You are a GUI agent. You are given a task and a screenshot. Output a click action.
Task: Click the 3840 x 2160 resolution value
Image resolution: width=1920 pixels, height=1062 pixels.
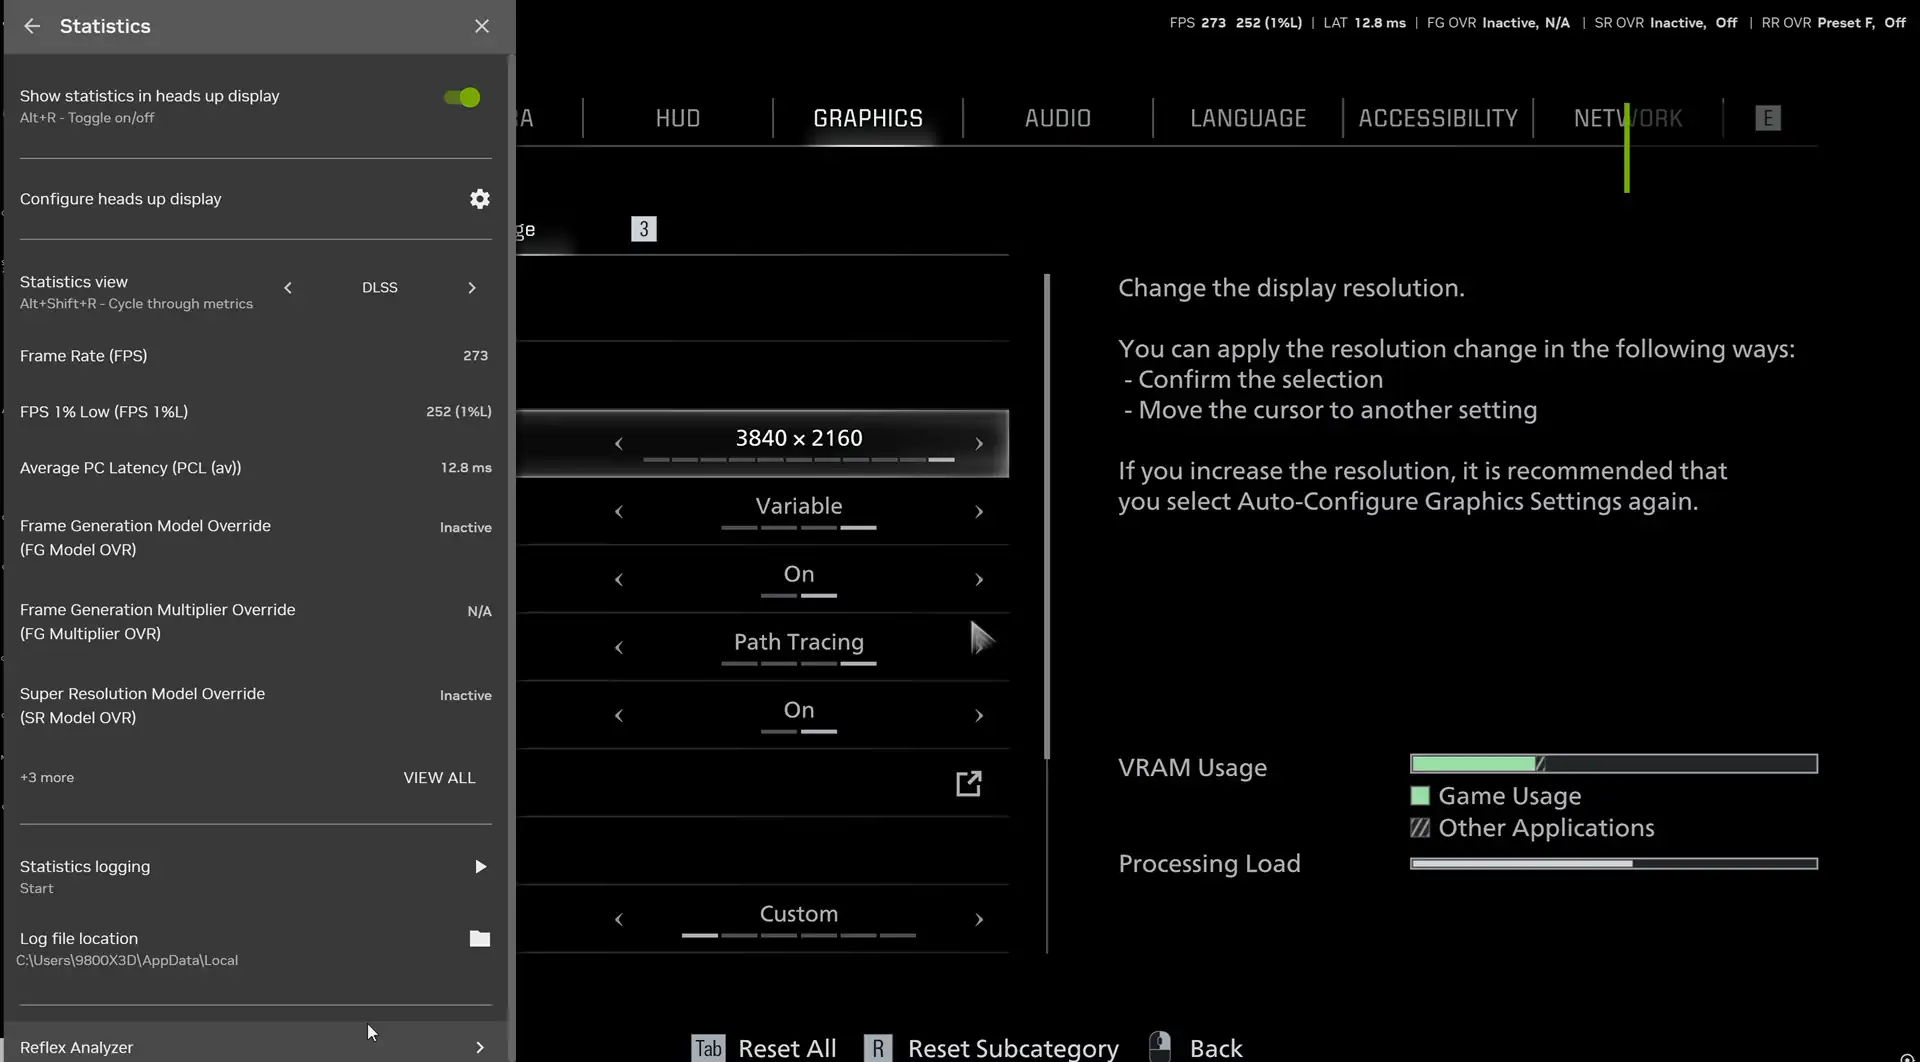[799, 438]
